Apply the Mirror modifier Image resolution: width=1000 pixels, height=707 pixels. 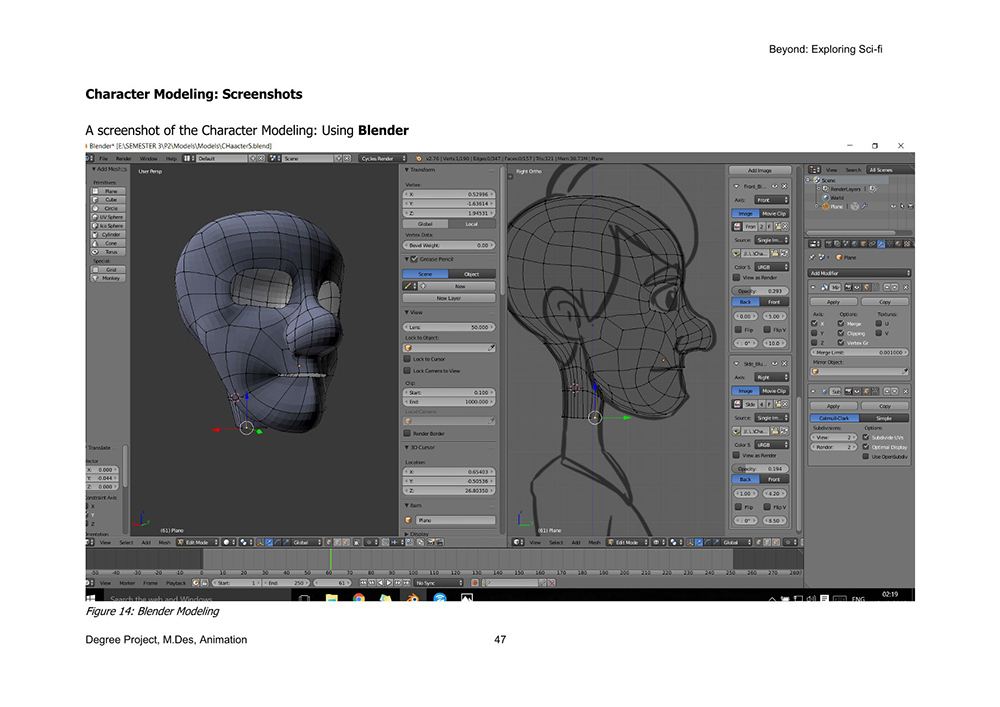[x=834, y=302]
